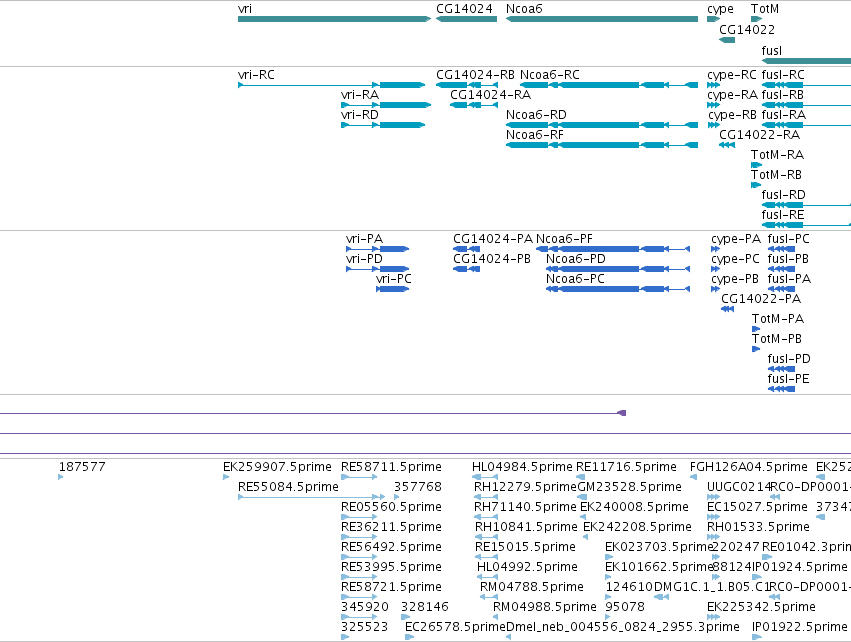Viewport: 851px width, 642px height.
Task: Click the vri-RD transcript label
Action: [x=360, y=115]
